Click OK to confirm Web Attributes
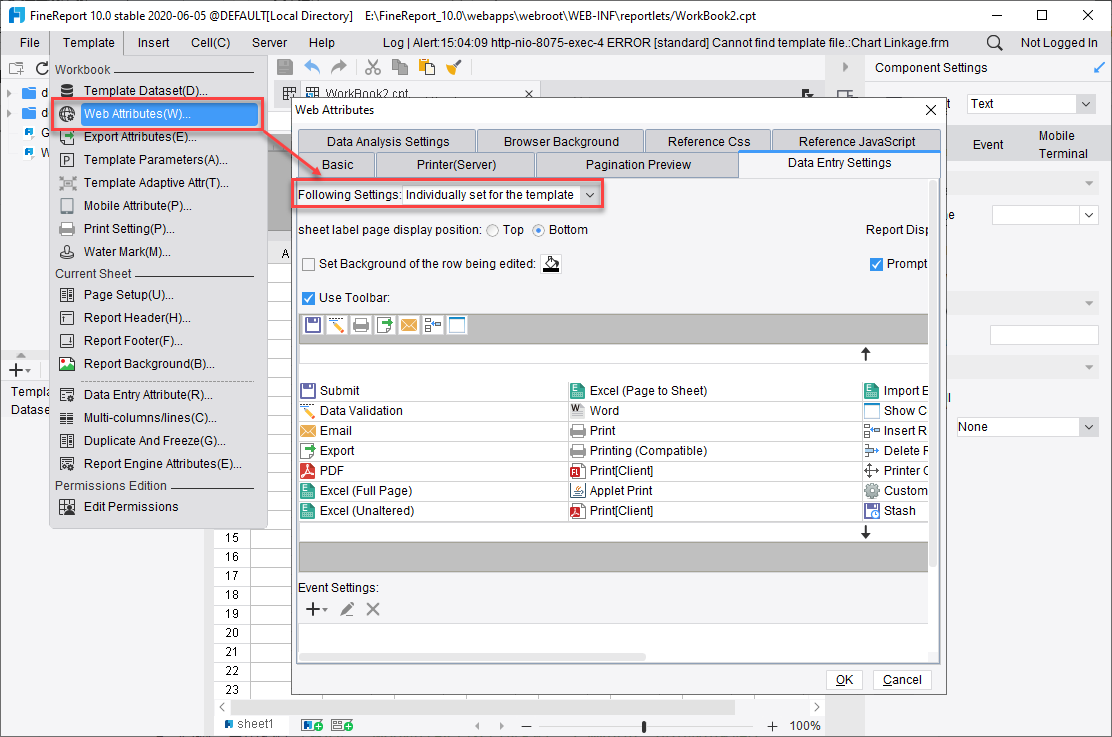Viewport: 1112px width, 737px height. point(844,679)
